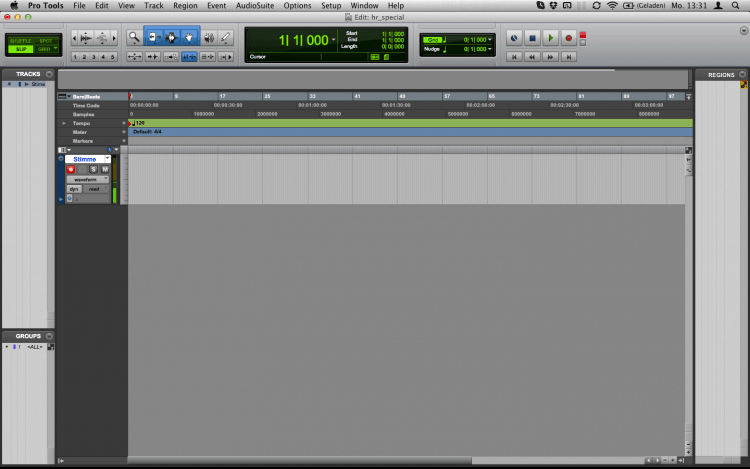Toggle online sync button in transport

point(514,38)
